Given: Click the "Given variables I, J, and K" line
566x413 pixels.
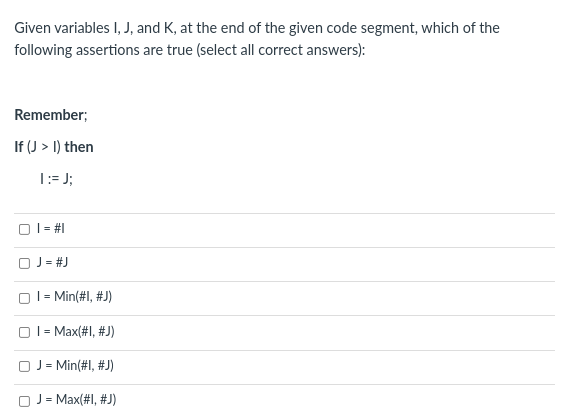Looking at the screenshot, I should pos(95,28).
